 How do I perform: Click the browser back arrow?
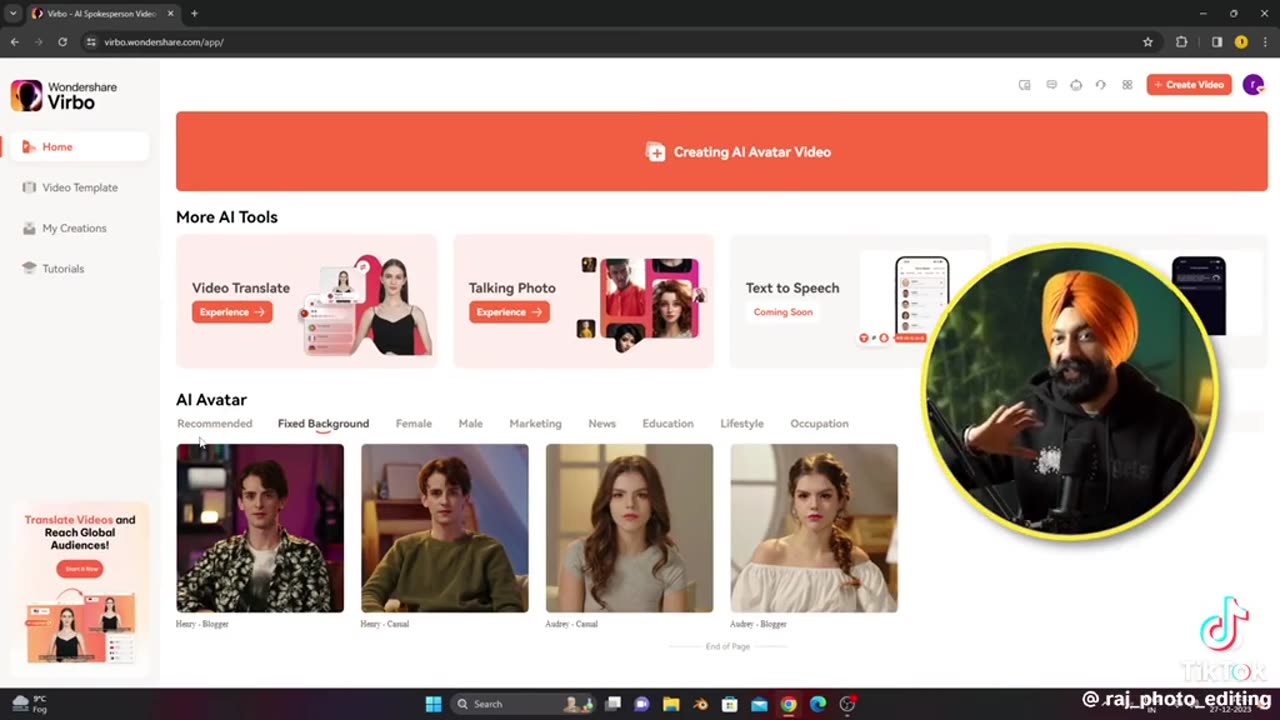pyautogui.click(x=14, y=42)
